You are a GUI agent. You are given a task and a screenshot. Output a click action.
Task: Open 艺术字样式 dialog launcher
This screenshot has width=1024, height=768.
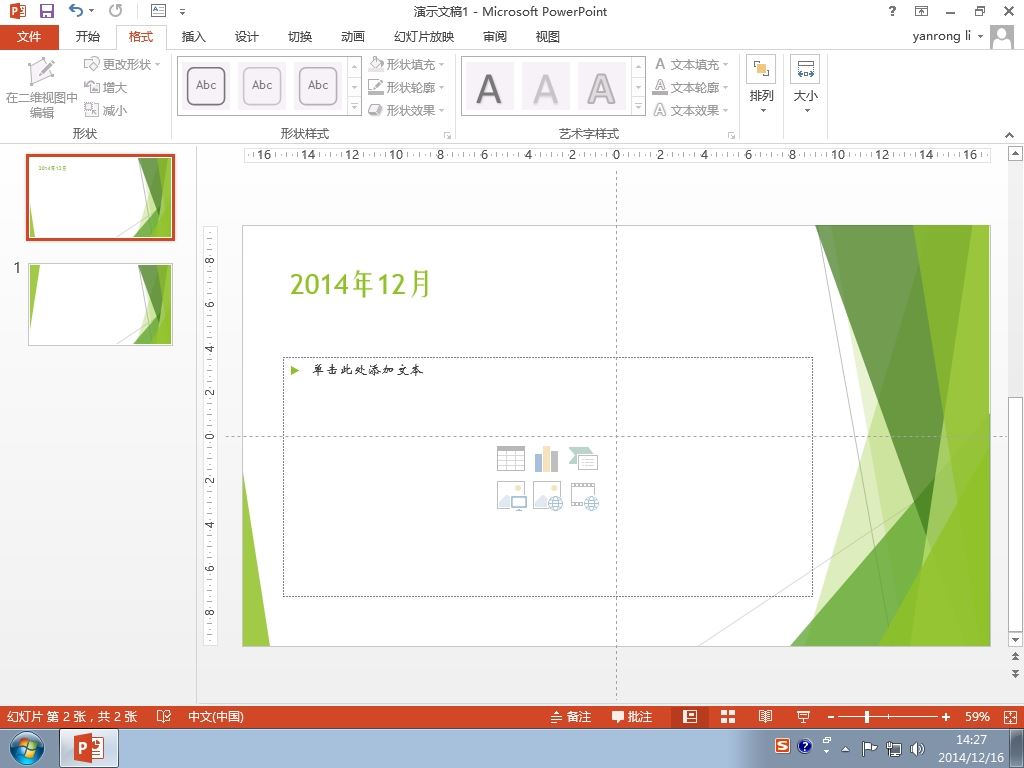[731, 135]
